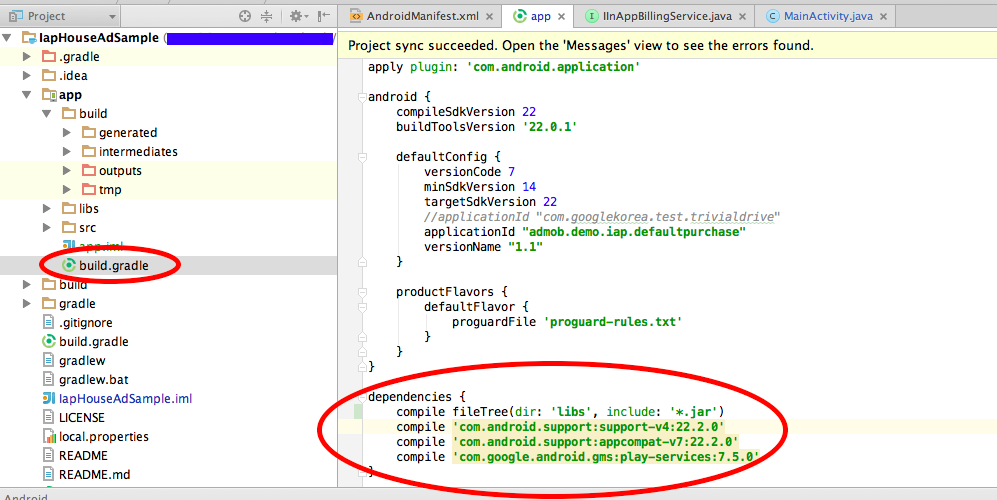Click the local.properties file icon

pyautogui.click(x=49, y=436)
